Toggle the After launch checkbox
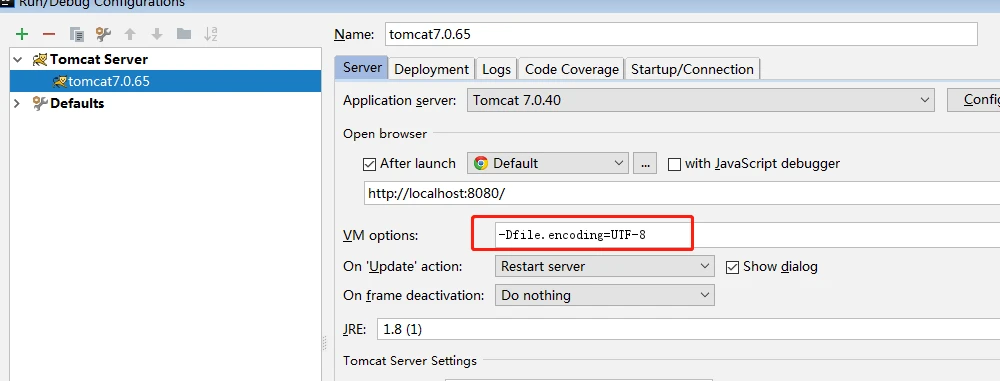1000x381 pixels. click(369, 164)
